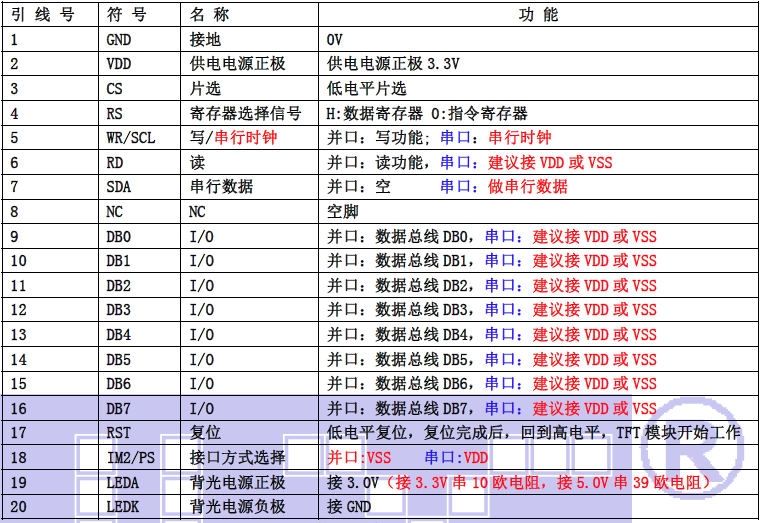
Task: Click the 背光电源负极 name cell
Action: click(x=237, y=507)
